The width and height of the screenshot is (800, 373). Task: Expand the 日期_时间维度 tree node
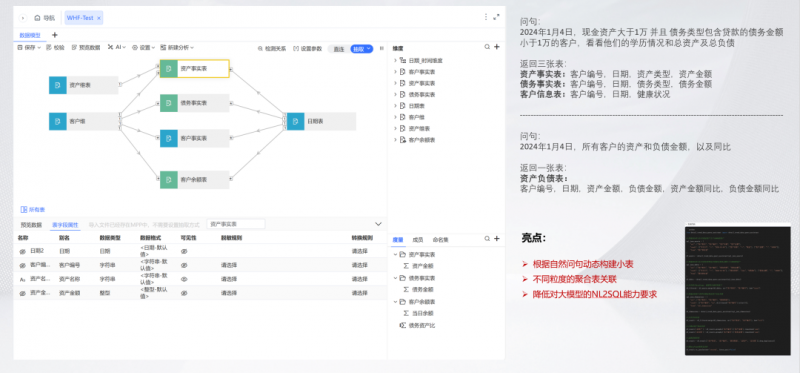pyautogui.click(x=395, y=60)
